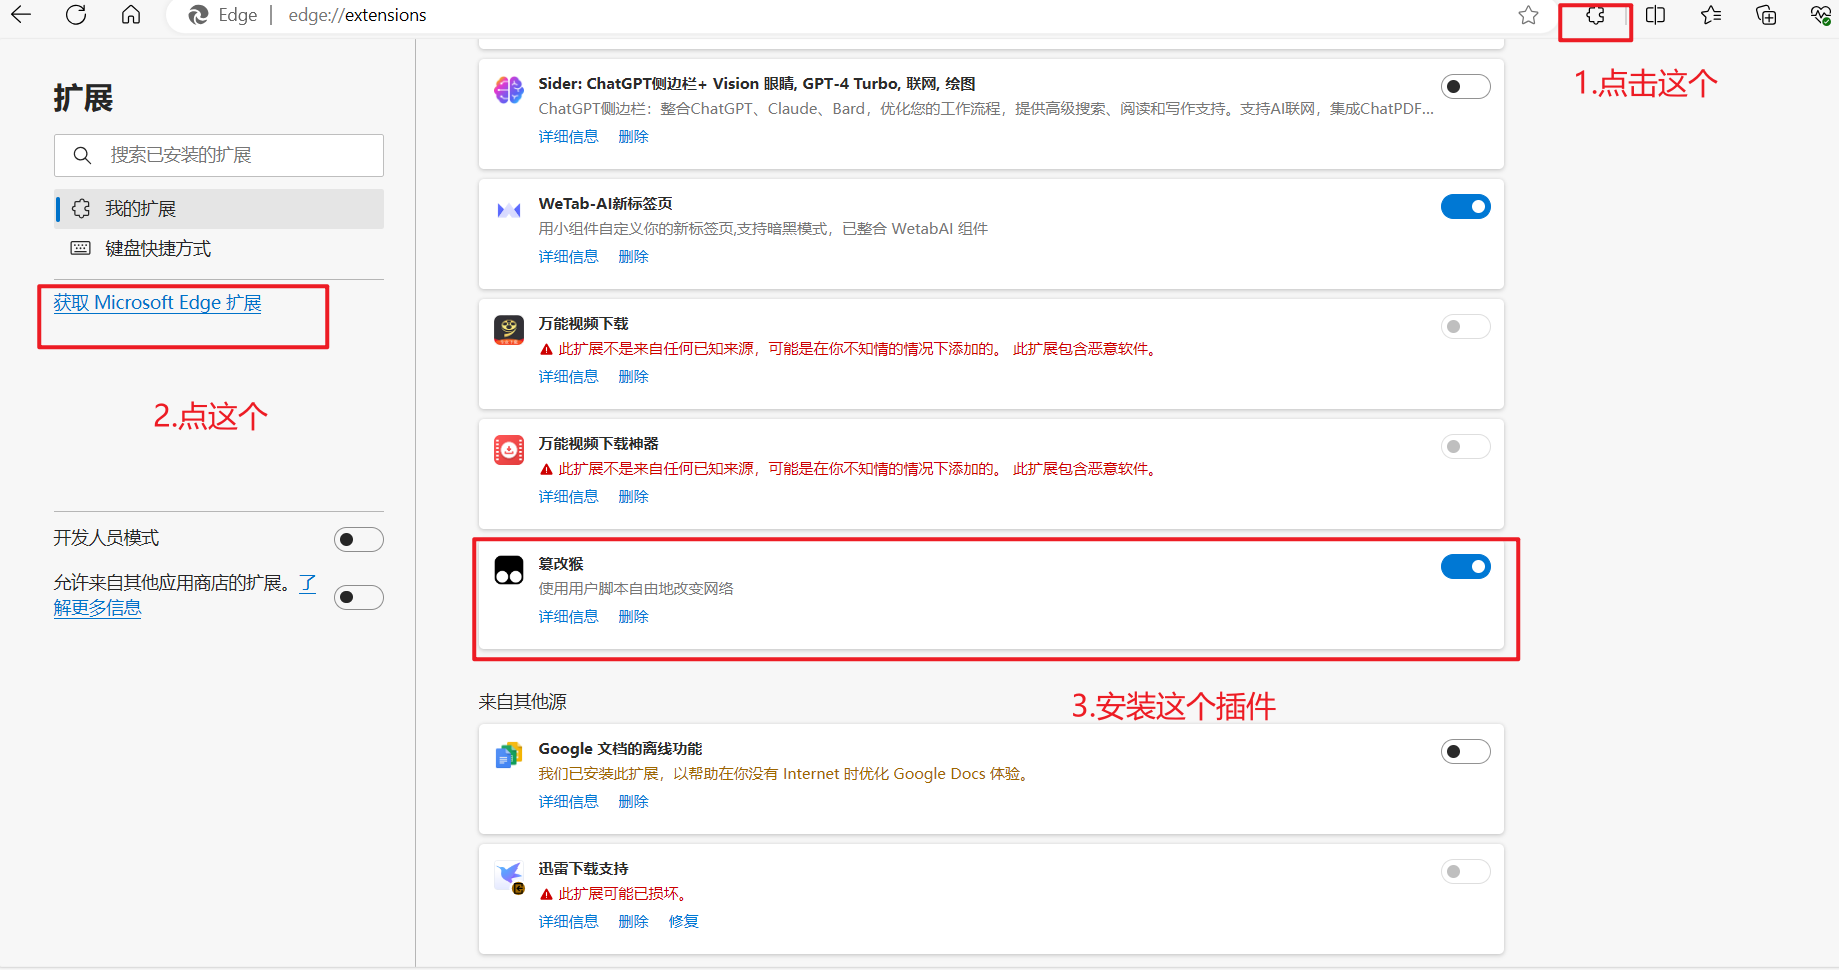This screenshot has height=970, width=1839.
Task: Open the 了解更多信息 link
Action: pos(98,608)
